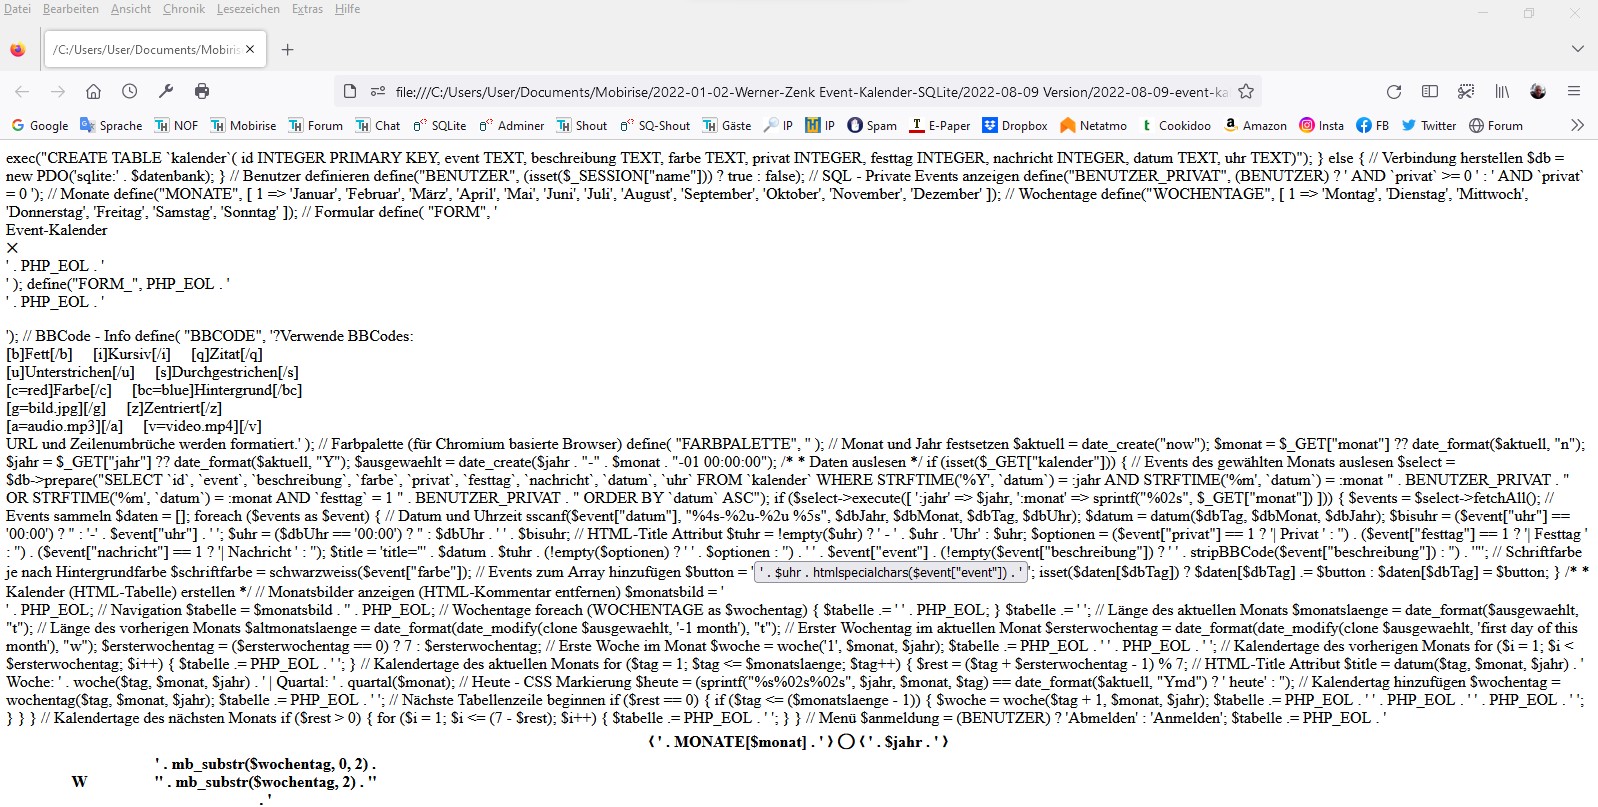This screenshot has width=1598, height=807.
Task: Click the circle between month and year
Action: click(847, 742)
